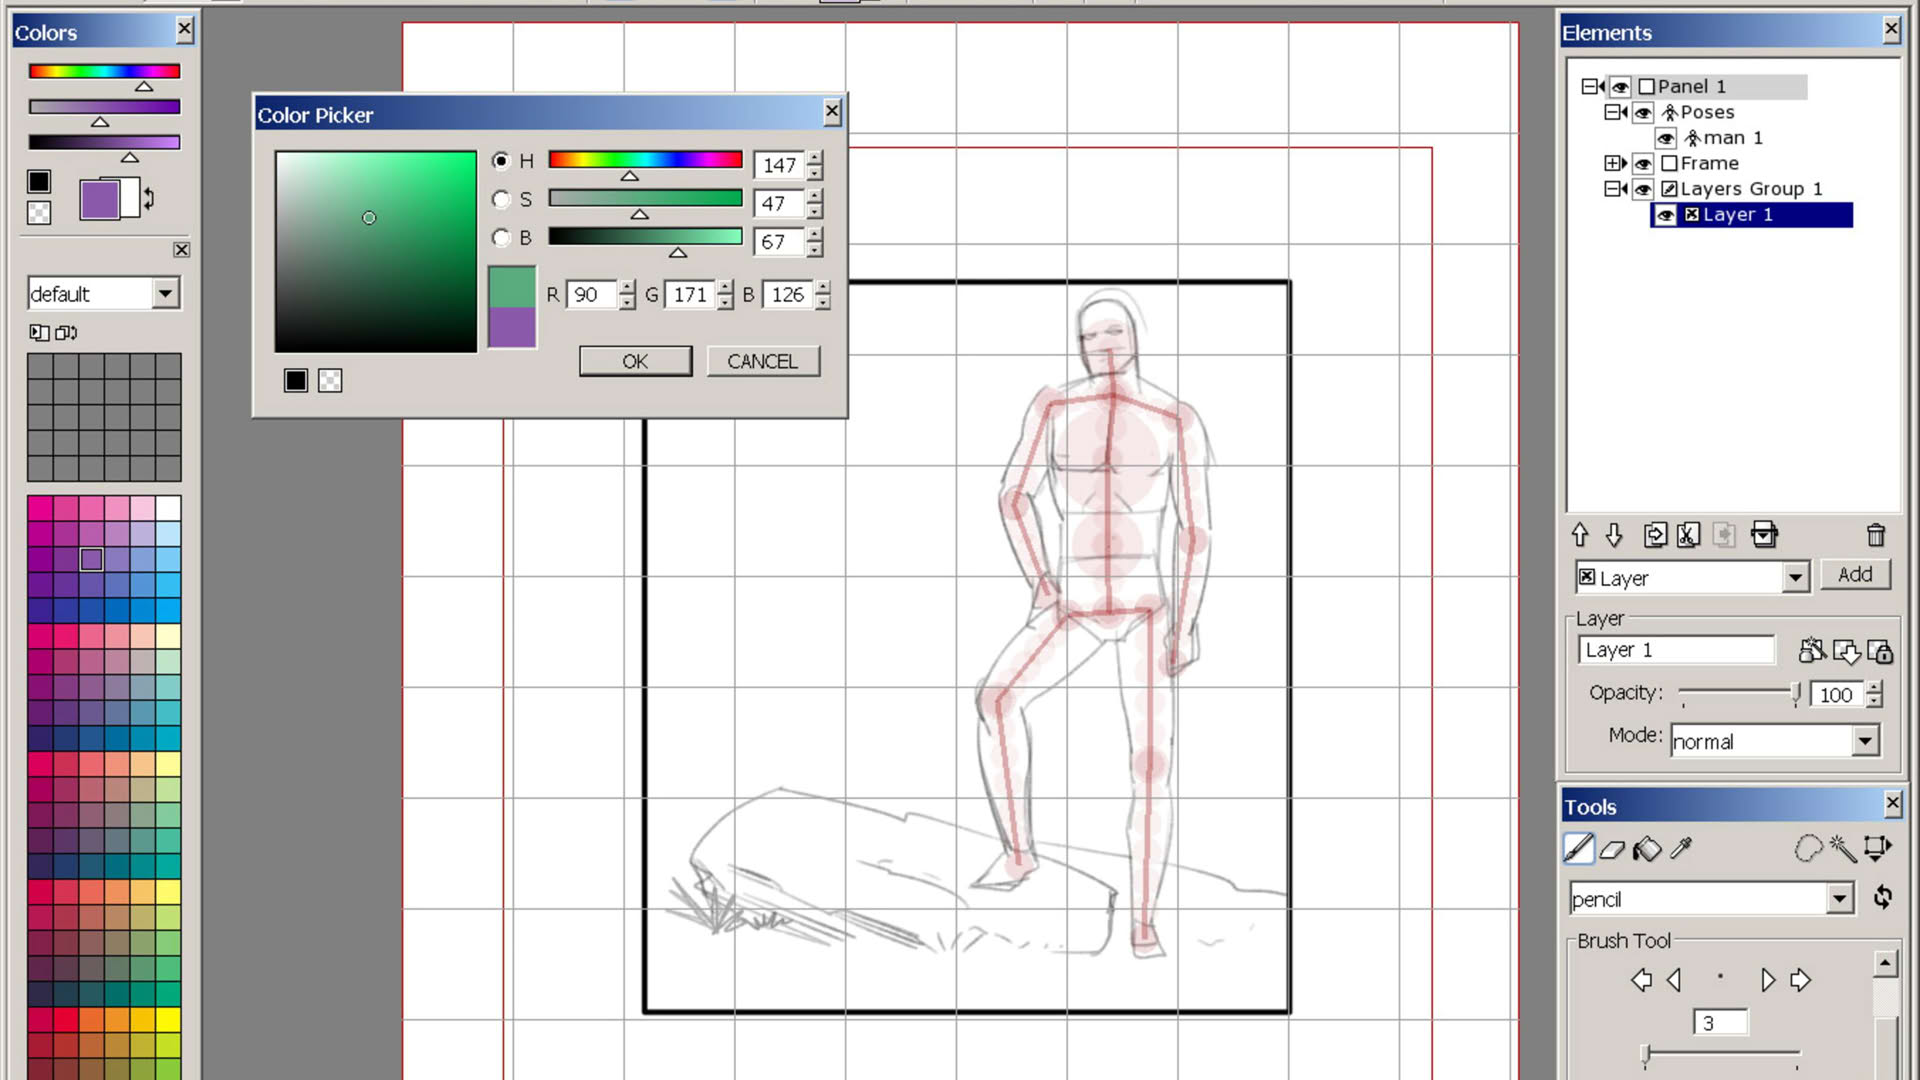The image size is (1920, 1080).
Task: Click the black color preset in Colors panel
Action: tap(39, 181)
